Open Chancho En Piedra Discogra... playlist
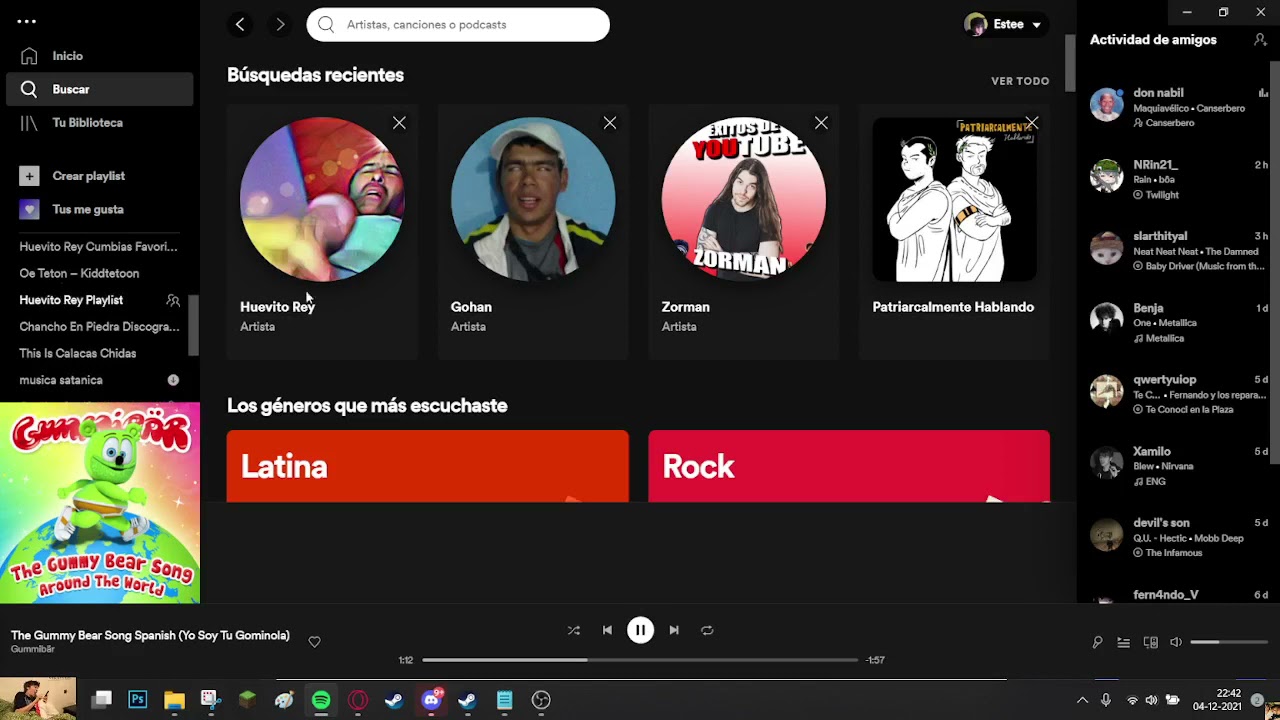Screen dimensions: 1280x720 (99, 326)
